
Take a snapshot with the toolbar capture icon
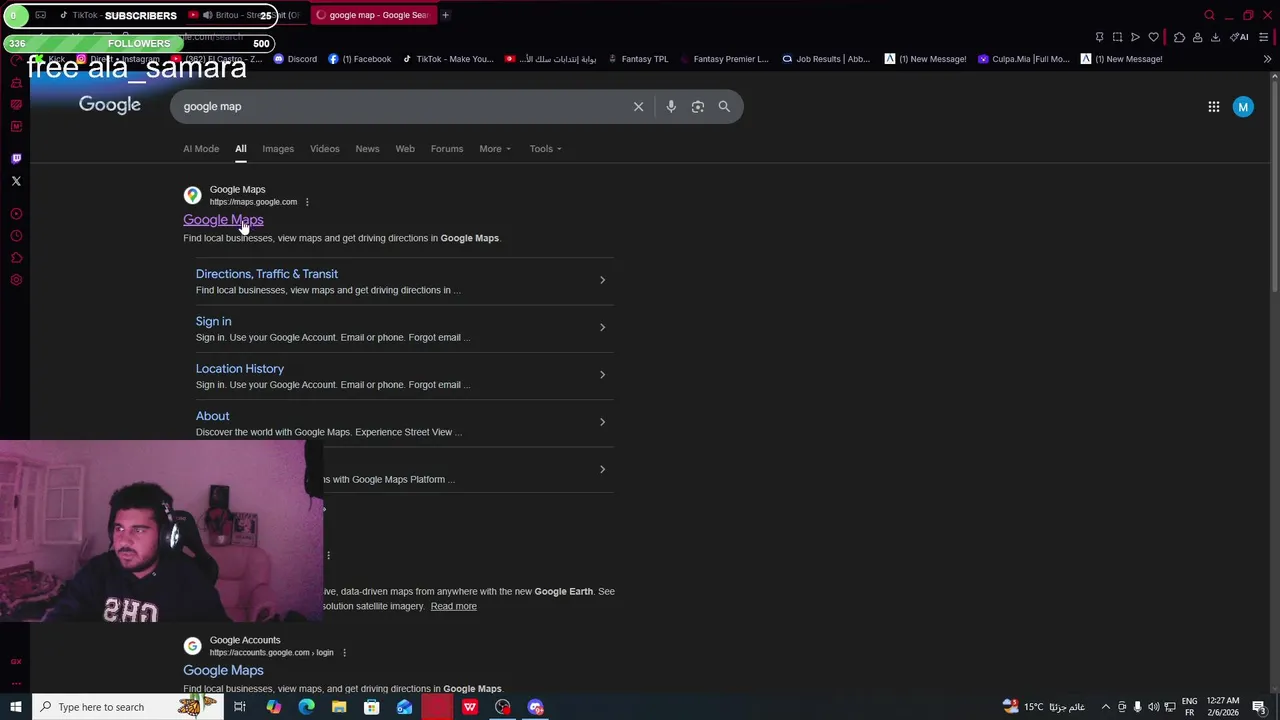pyautogui.click(x=1117, y=37)
